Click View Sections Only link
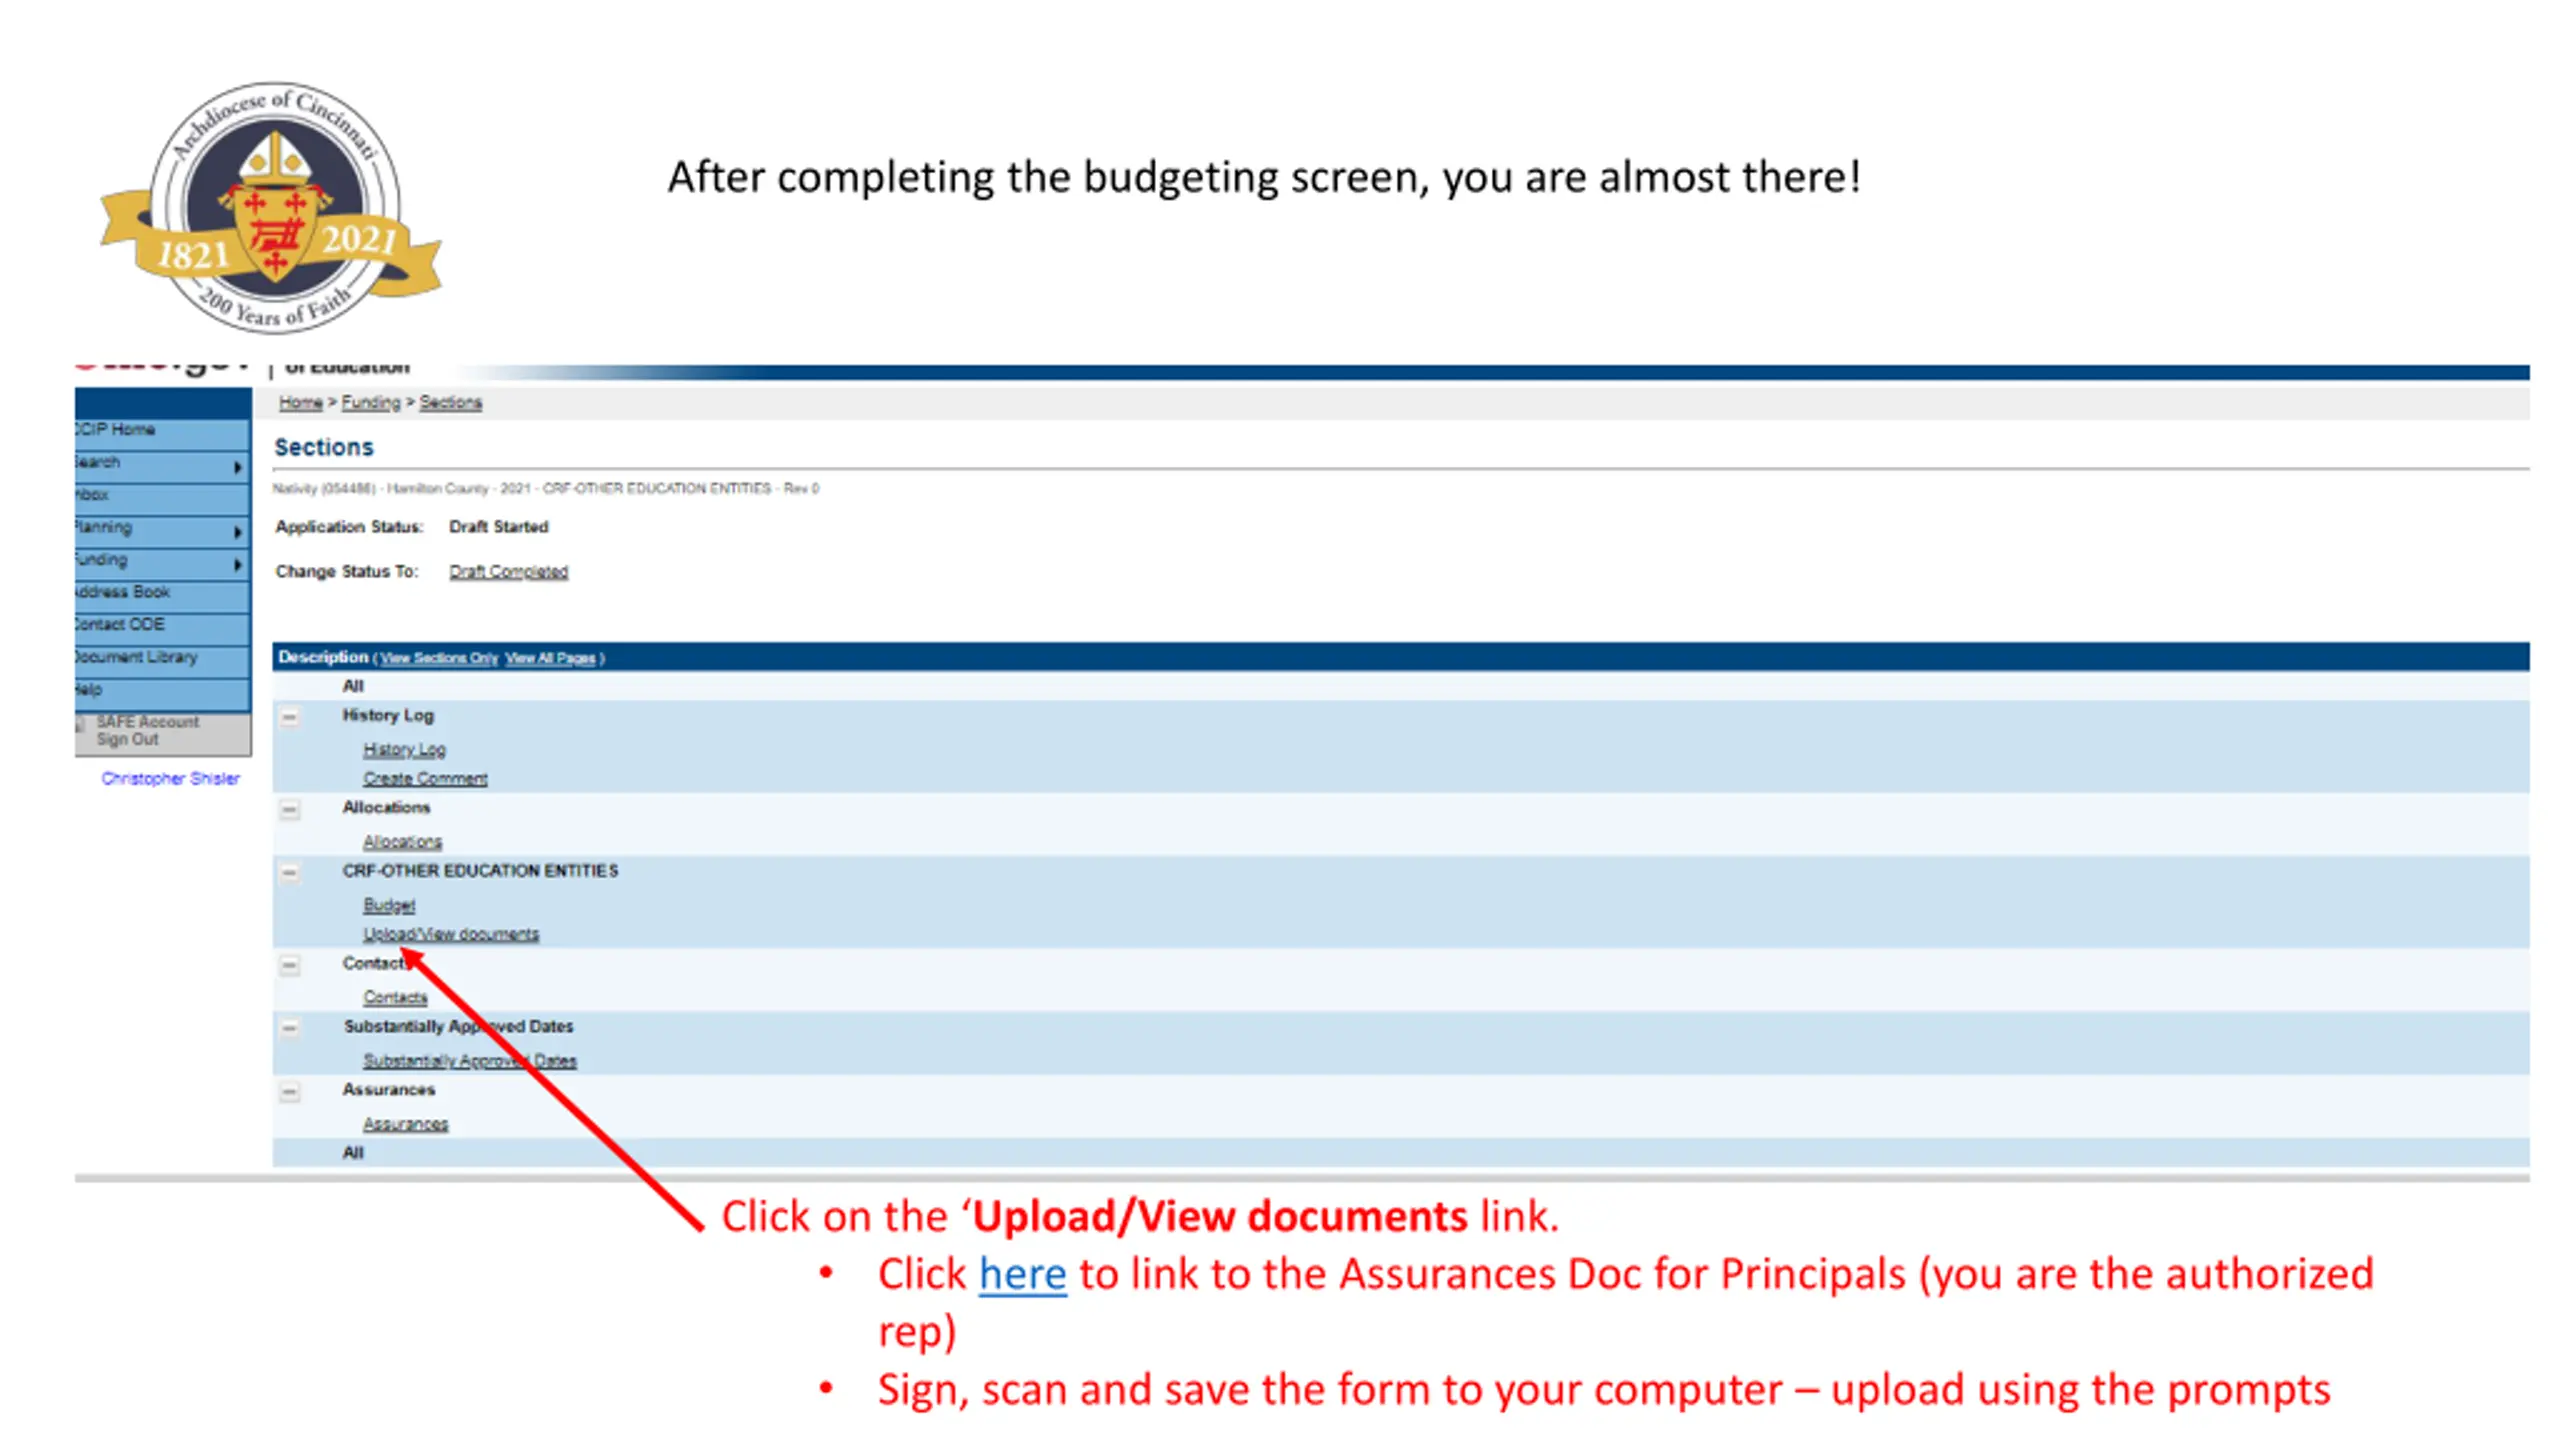The image size is (2560, 1440). point(438,658)
